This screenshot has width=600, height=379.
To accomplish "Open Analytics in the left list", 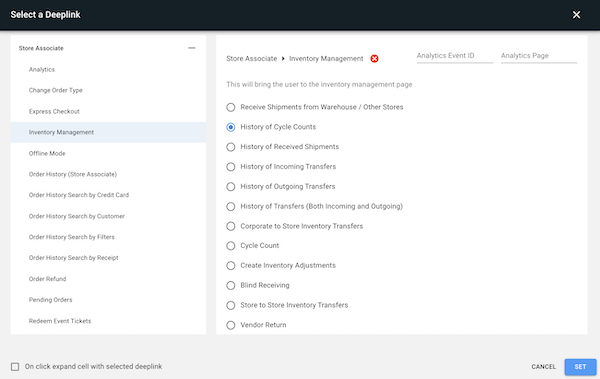I will 108,69.
